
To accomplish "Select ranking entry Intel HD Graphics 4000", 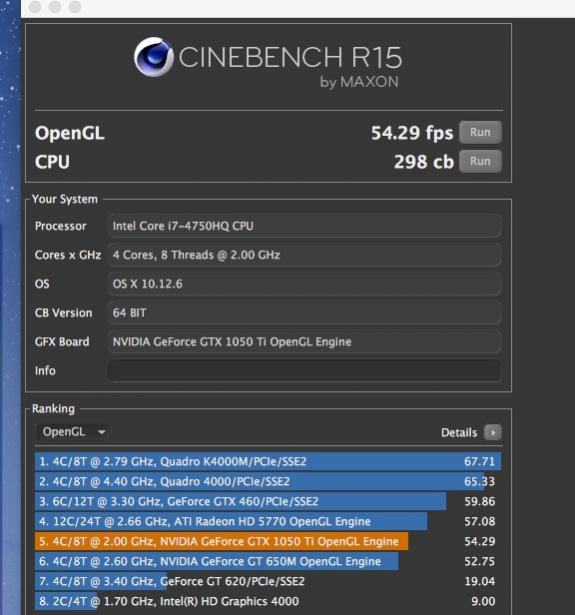I will tap(268, 601).
